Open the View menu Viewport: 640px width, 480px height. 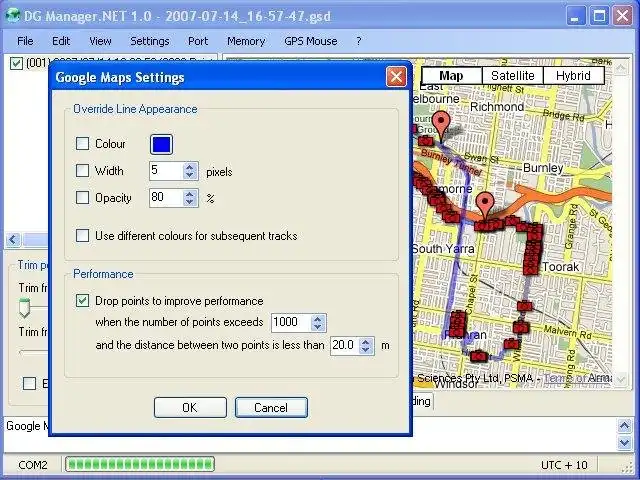(100, 41)
